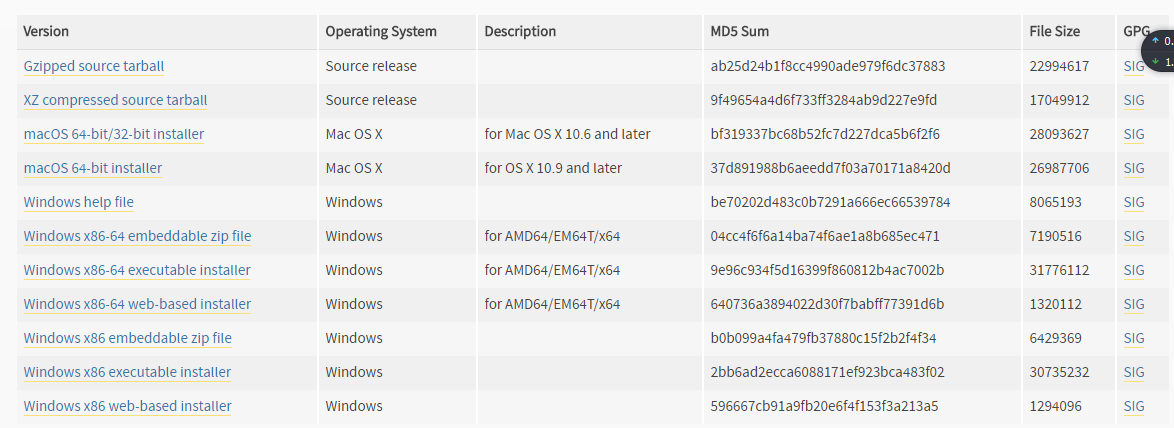This screenshot has width=1174, height=428.
Task: Click the Version column header
Action: tap(46, 31)
